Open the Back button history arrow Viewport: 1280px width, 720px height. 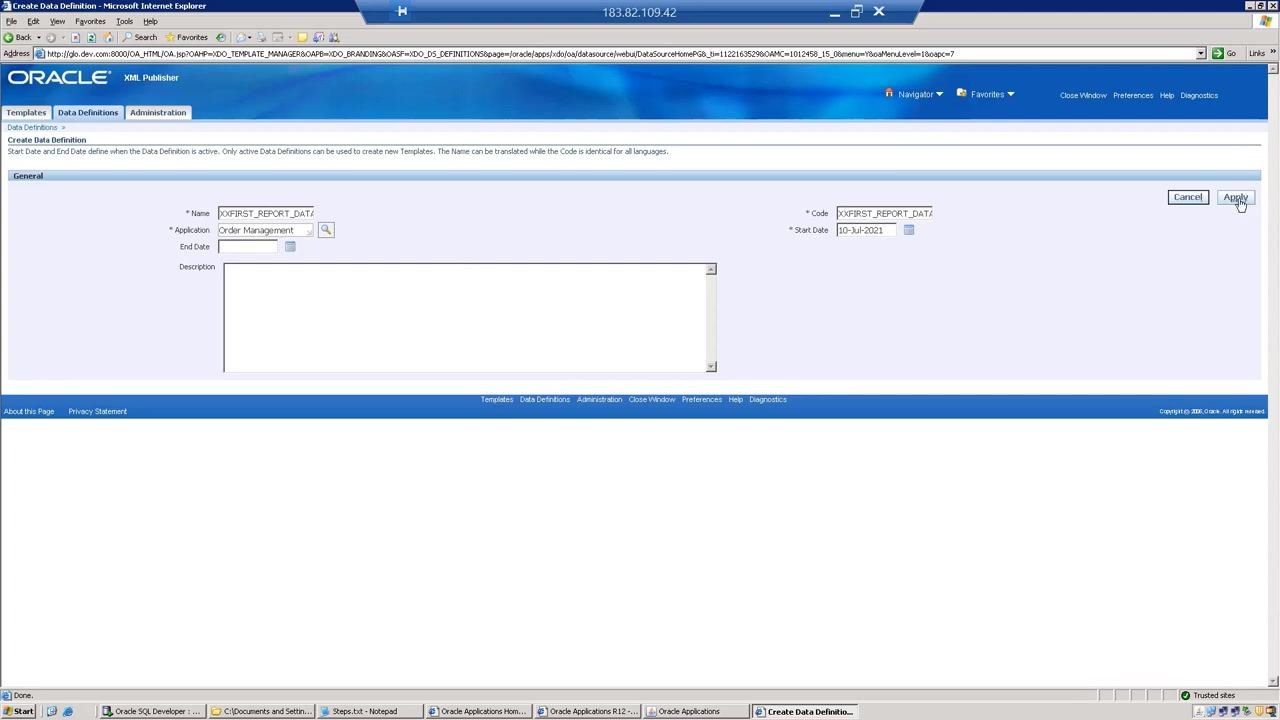point(39,37)
